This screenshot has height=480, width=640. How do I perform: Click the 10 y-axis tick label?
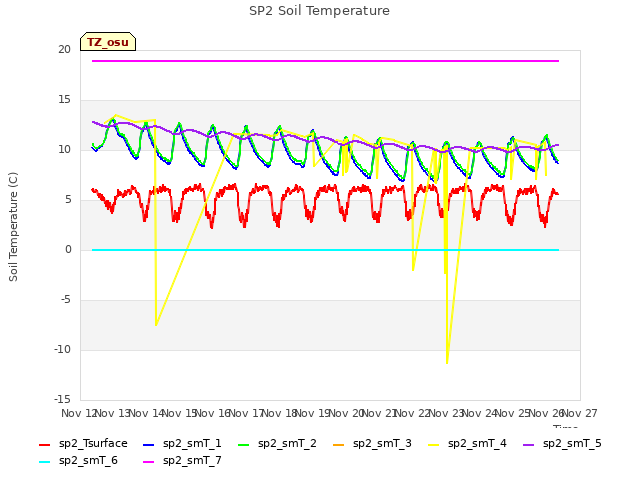click(x=64, y=149)
